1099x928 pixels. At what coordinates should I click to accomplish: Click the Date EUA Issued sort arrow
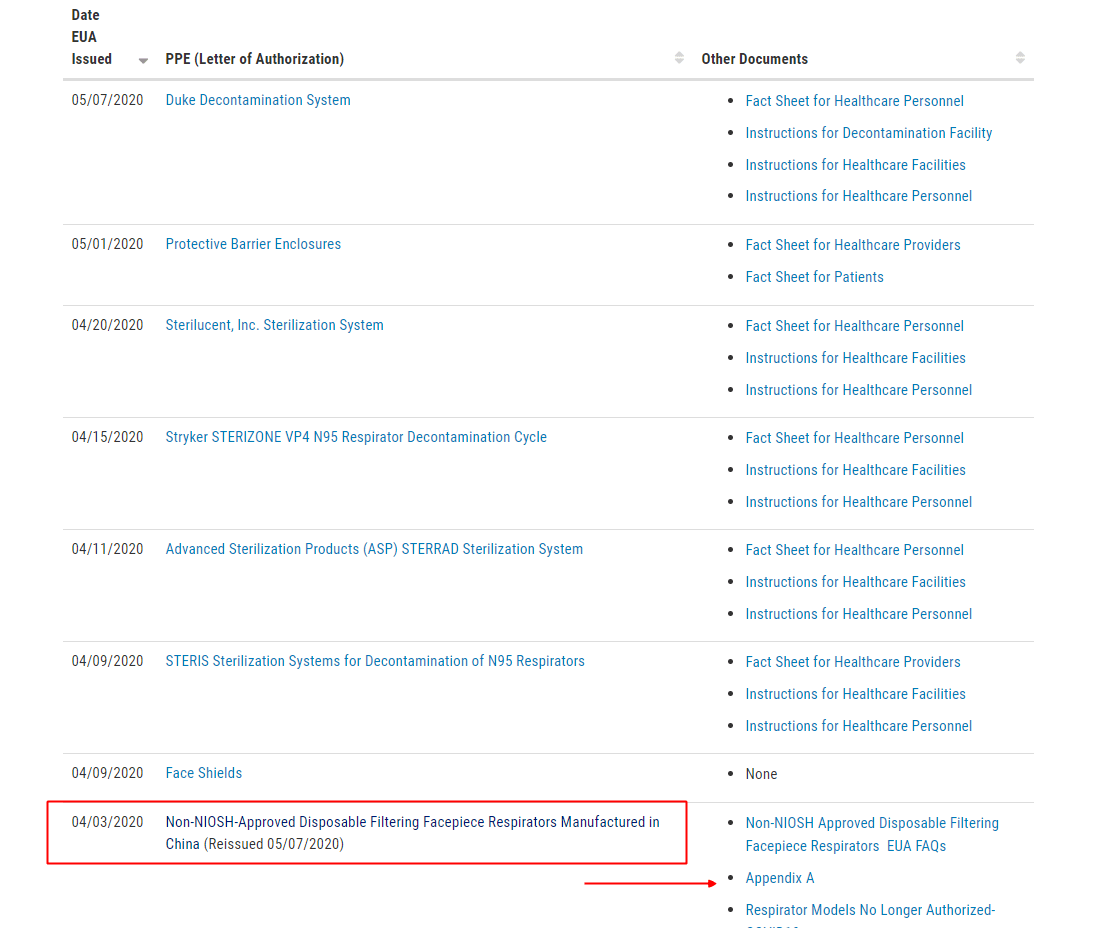(x=143, y=60)
